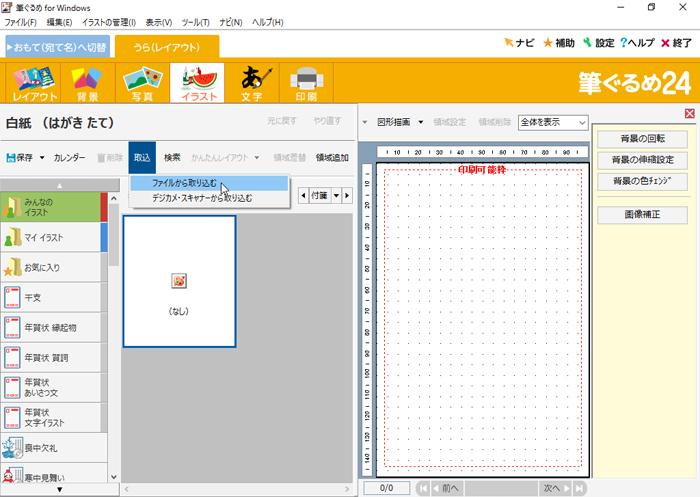
Task: Select the (なし) blank illustration thumbnail
Action: tap(179, 281)
